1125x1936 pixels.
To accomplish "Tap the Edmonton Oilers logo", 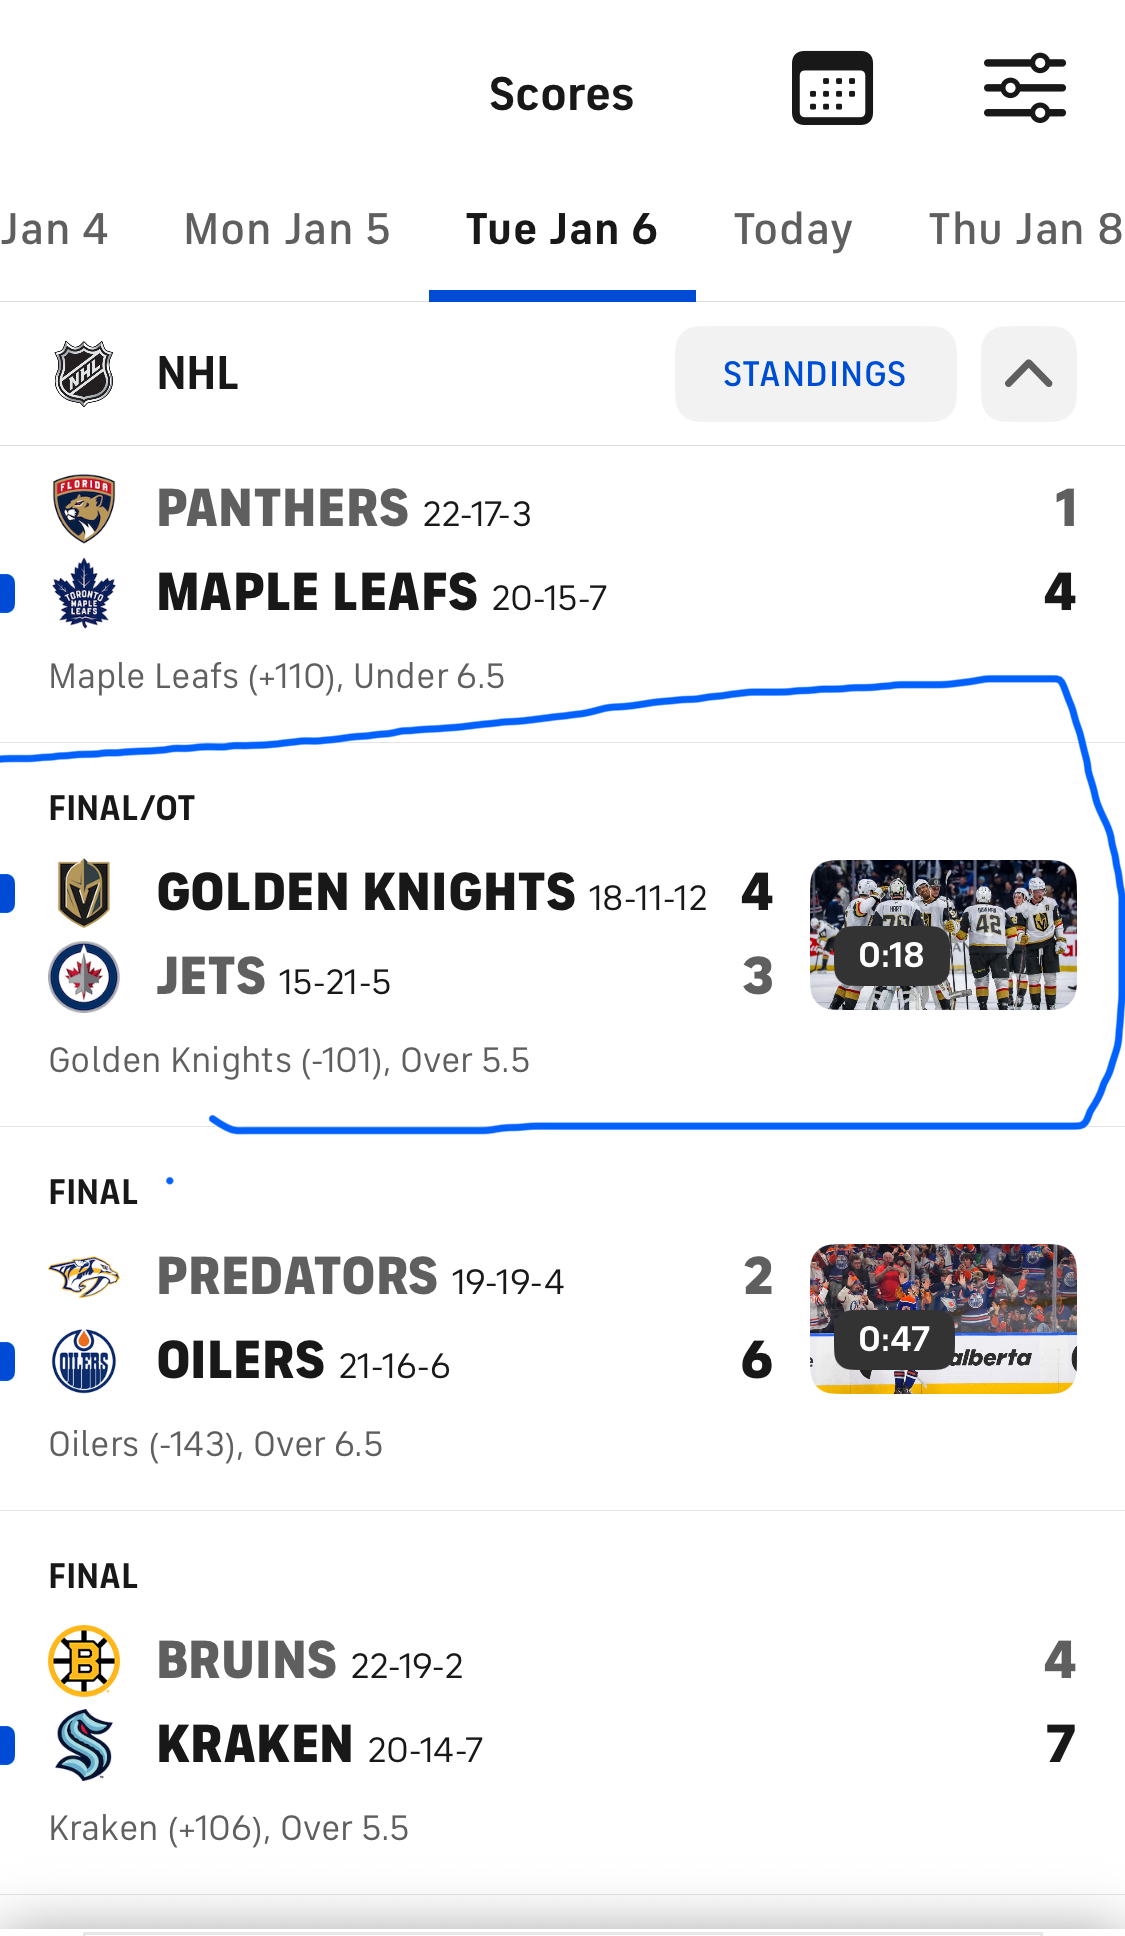I will pyautogui.click(x=84, y=1361).
